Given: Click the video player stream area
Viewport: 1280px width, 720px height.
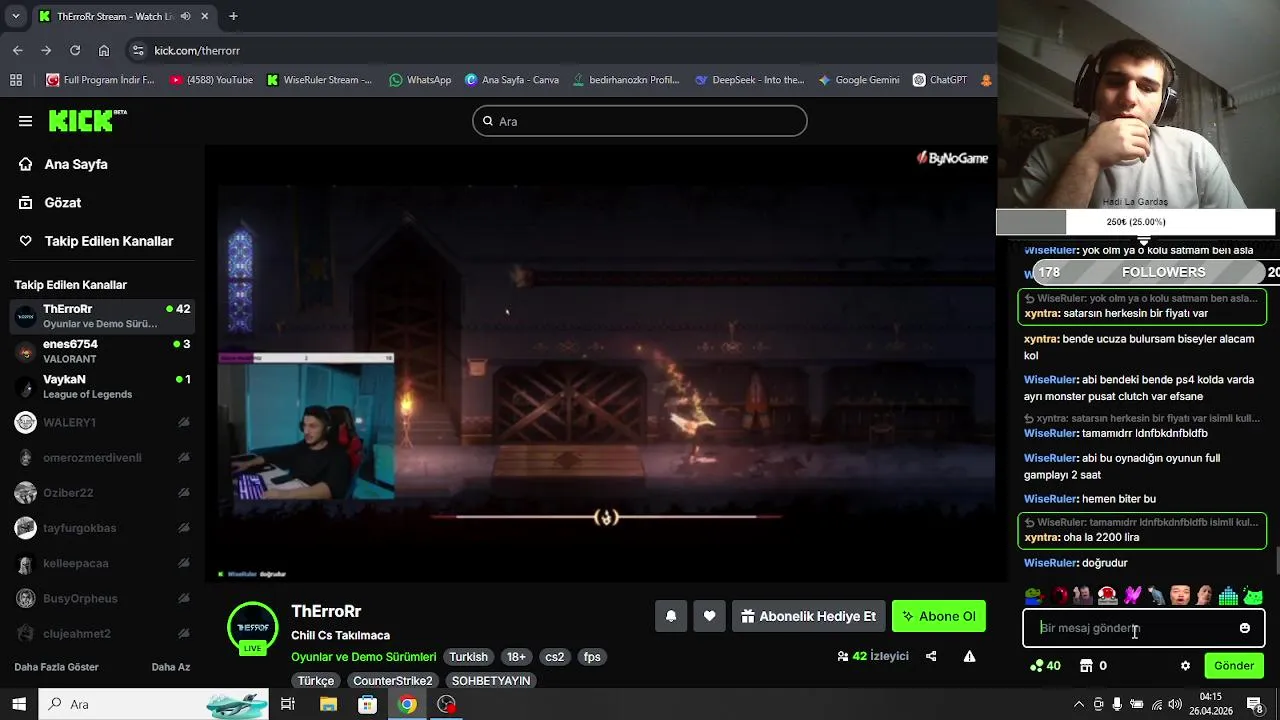Looking at the screenshot, I should (x=606, y=363).
